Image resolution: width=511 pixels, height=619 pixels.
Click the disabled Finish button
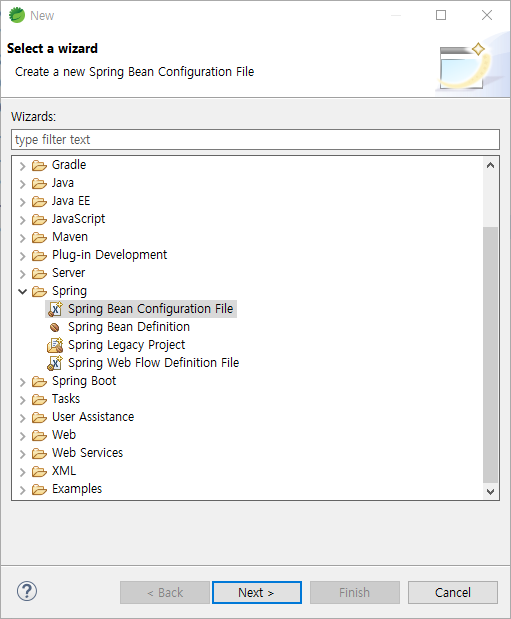tap(355, 593)
